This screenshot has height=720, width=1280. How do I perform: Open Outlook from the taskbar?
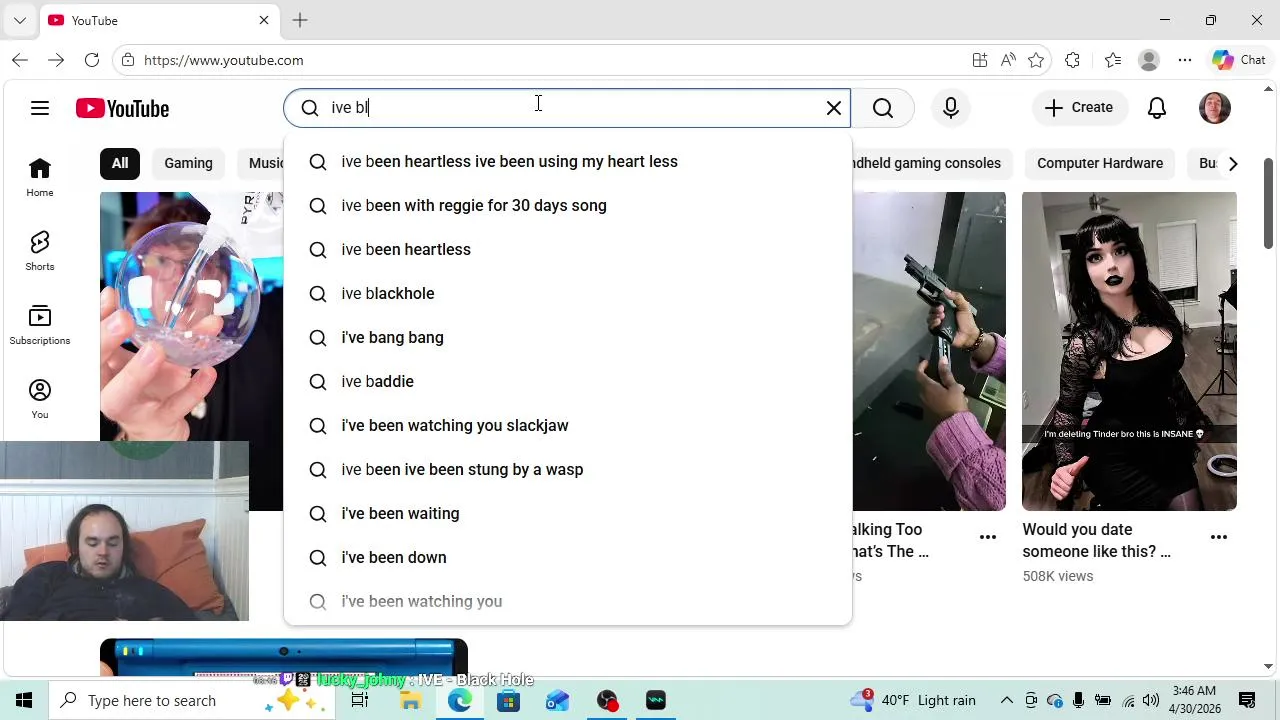pos(557,700)
